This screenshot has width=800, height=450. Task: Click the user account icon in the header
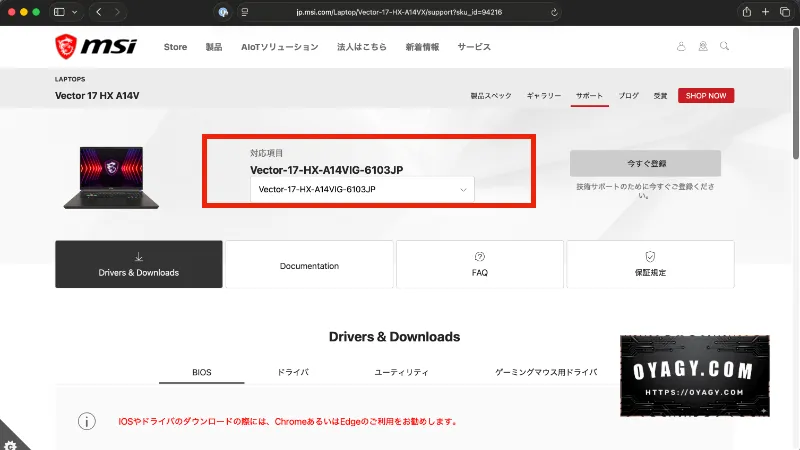point(681,46)
